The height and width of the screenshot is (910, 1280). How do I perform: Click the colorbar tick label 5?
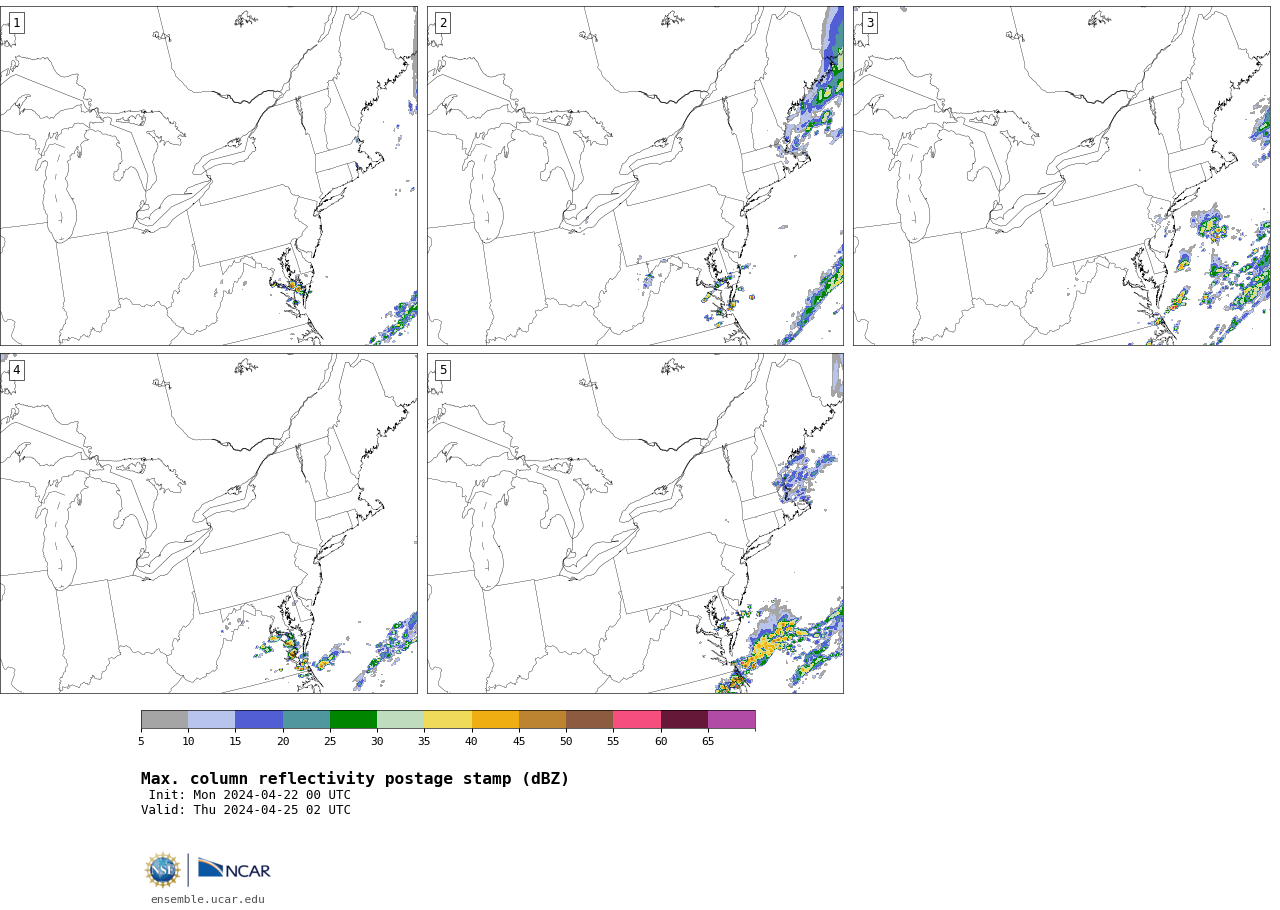(x=141, y=741)
